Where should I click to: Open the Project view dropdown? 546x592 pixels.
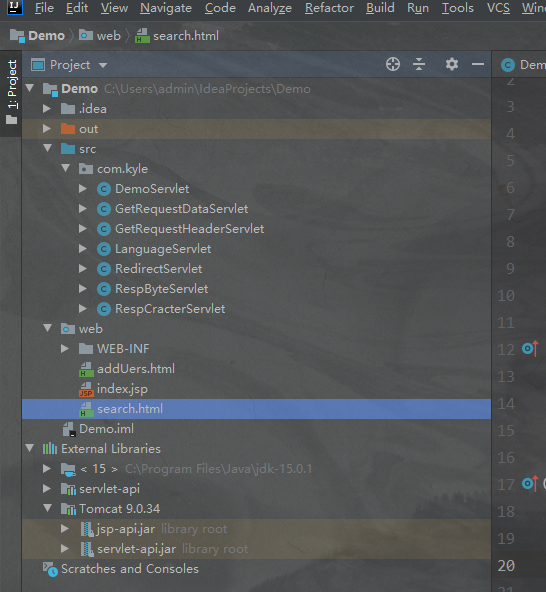coord(69,65)
